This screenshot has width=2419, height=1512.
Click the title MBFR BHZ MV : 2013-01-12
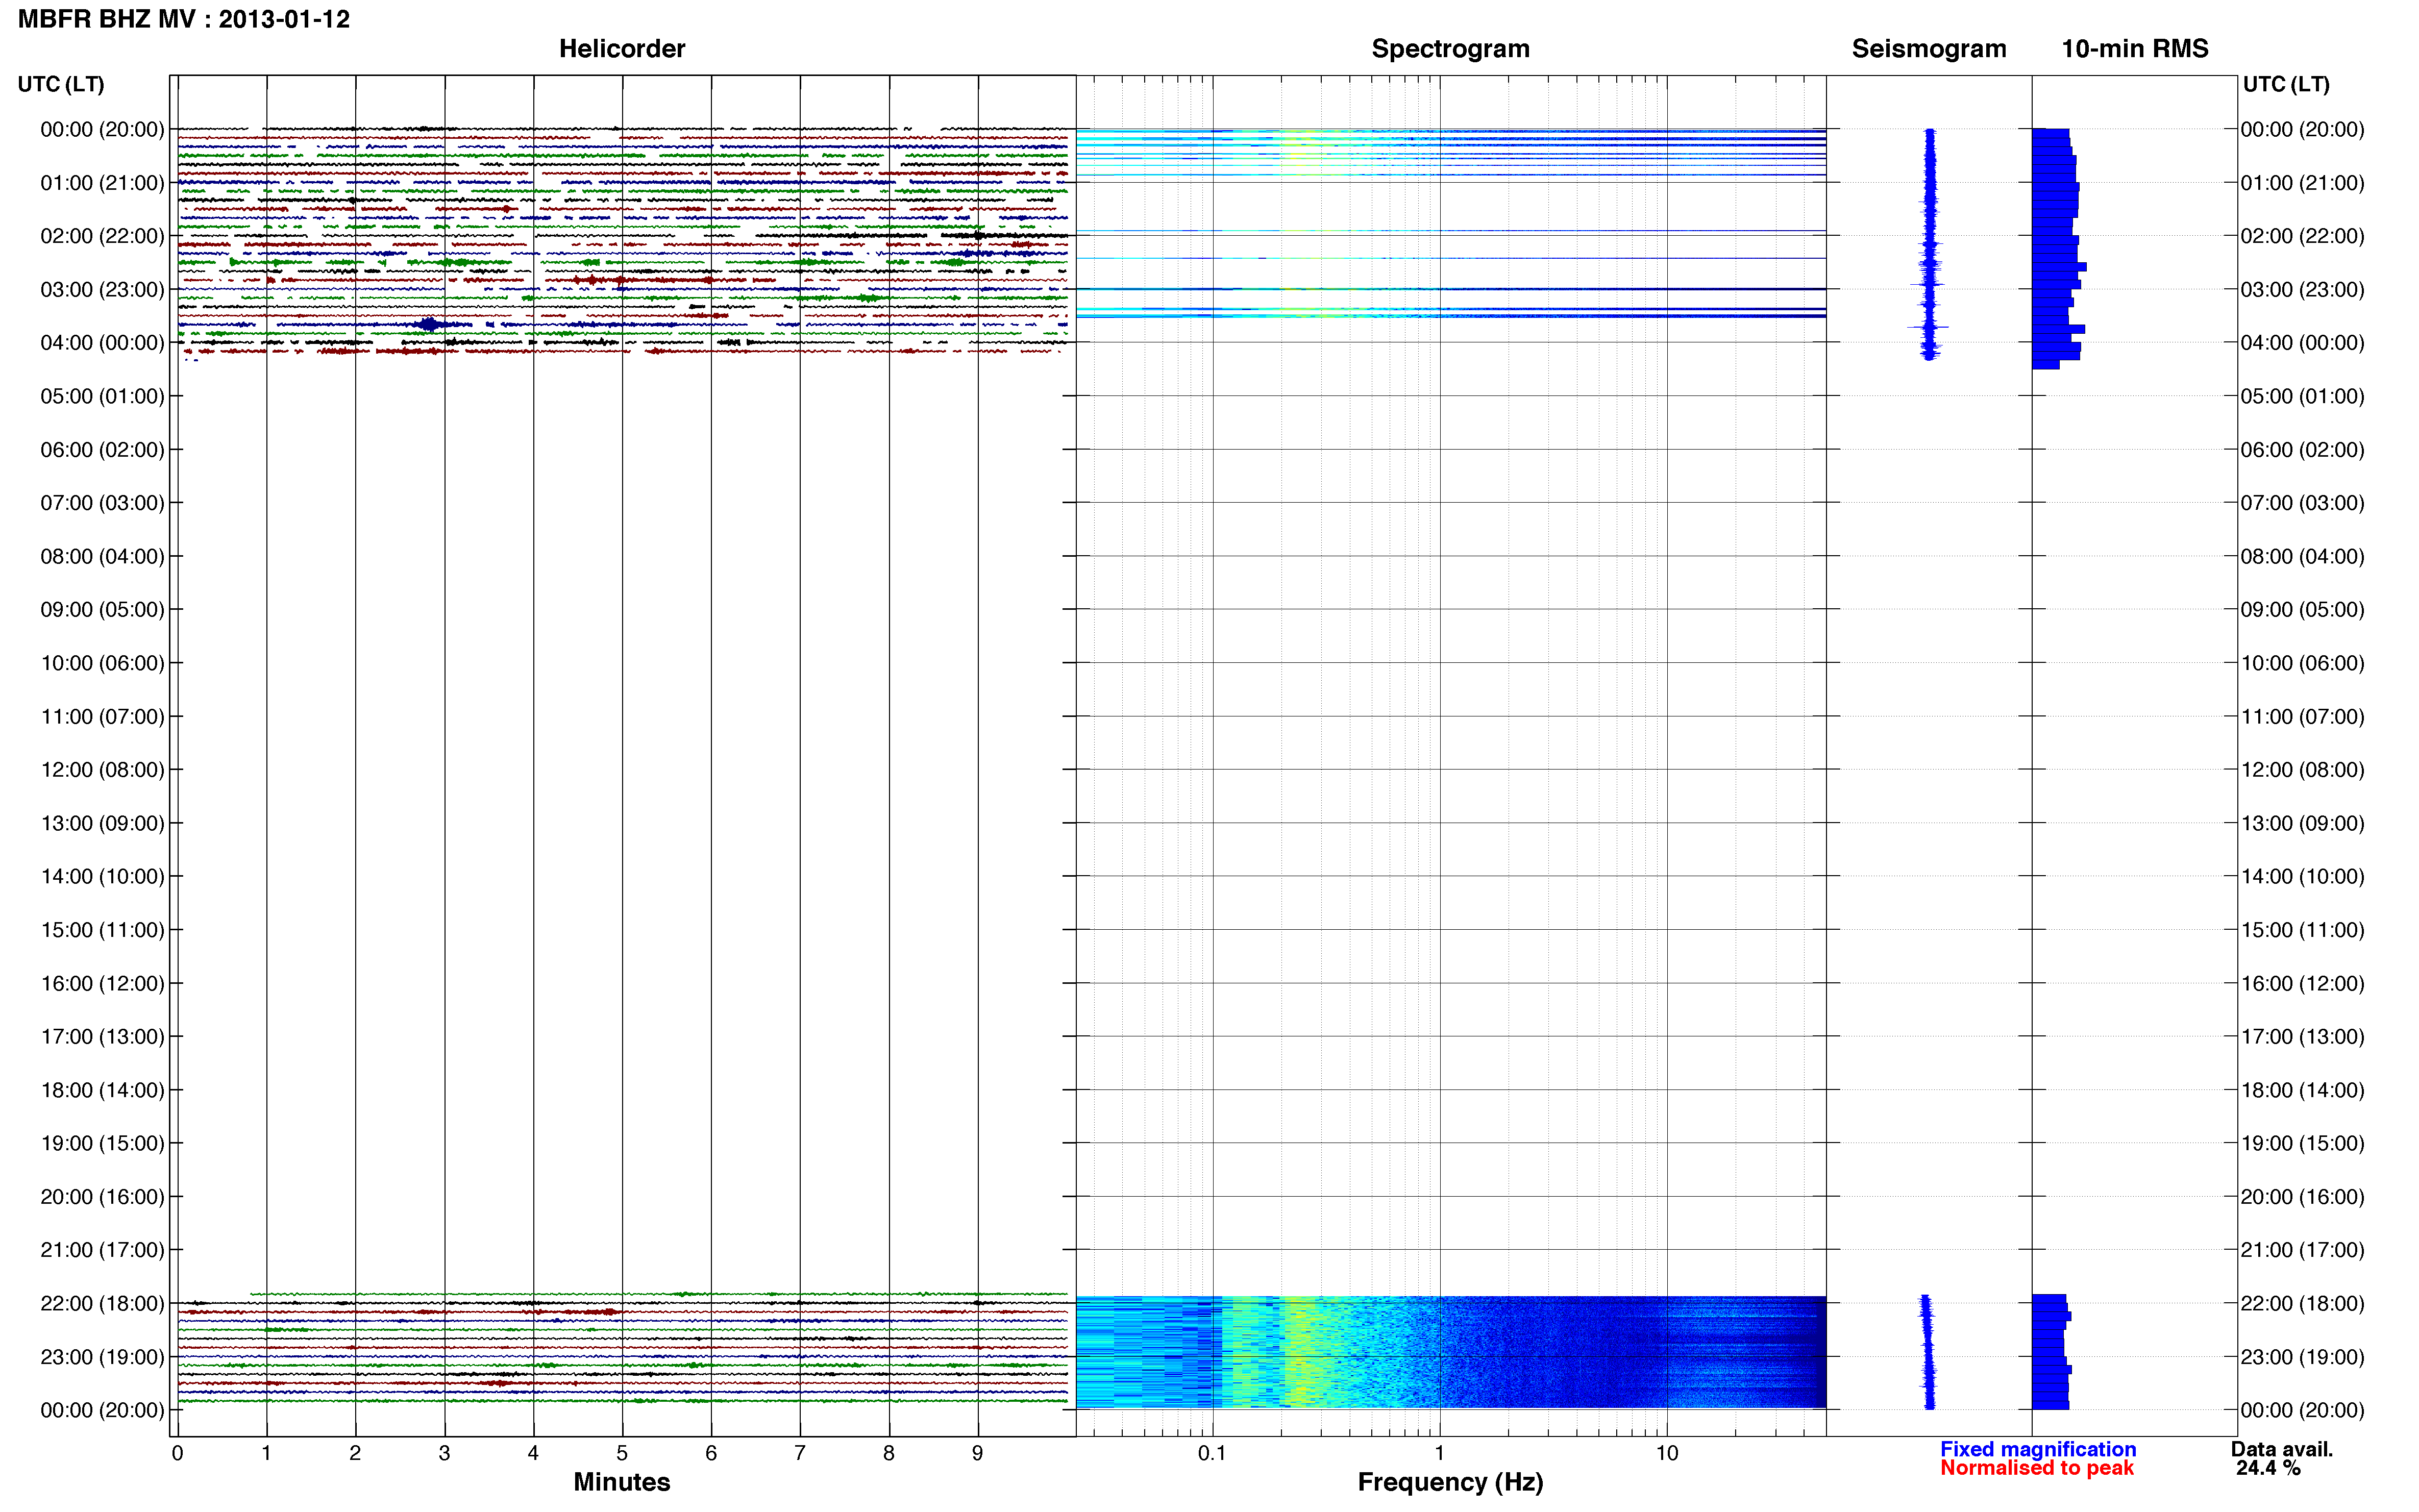pos(184,19)
